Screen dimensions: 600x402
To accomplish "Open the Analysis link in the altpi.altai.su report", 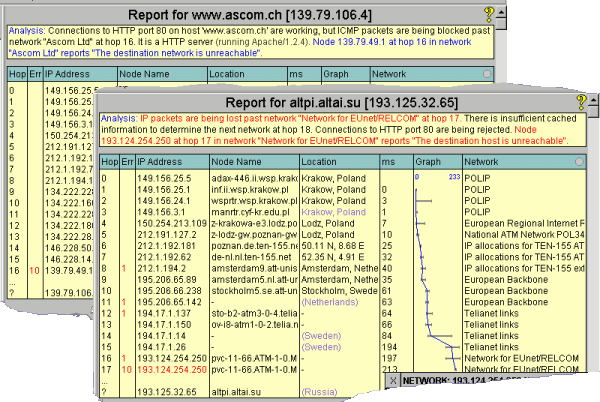I will point(119,119).
